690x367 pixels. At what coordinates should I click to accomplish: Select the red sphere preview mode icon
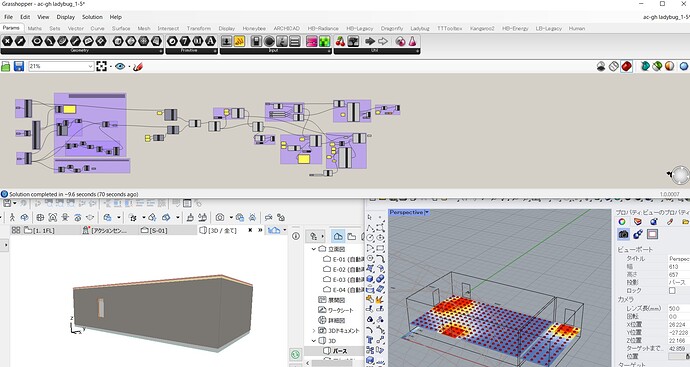626,66
